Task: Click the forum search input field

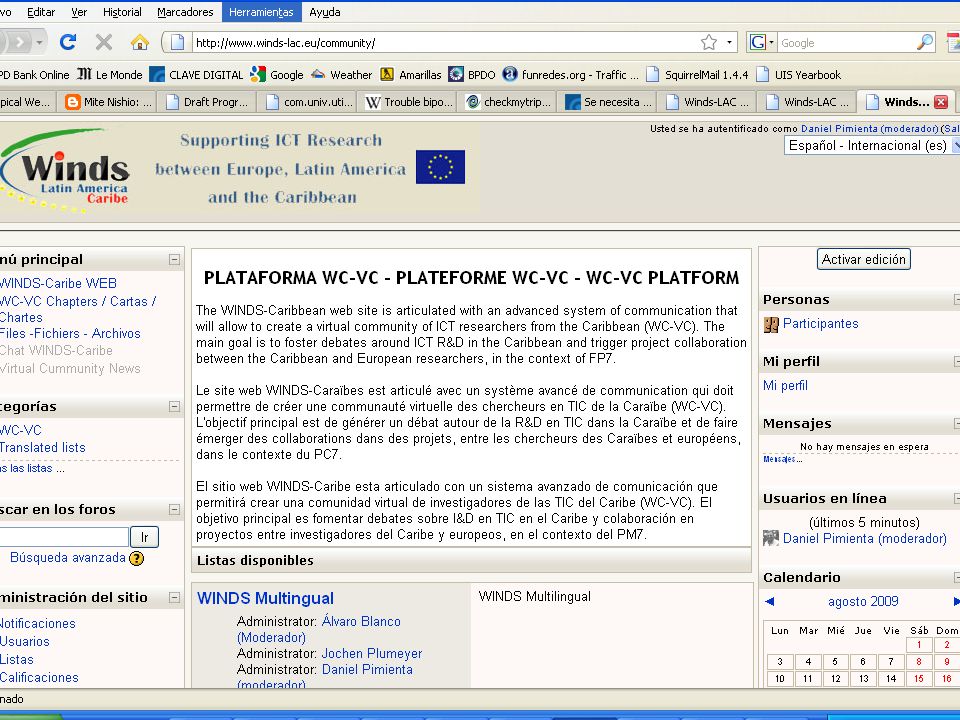Action: 64,537
